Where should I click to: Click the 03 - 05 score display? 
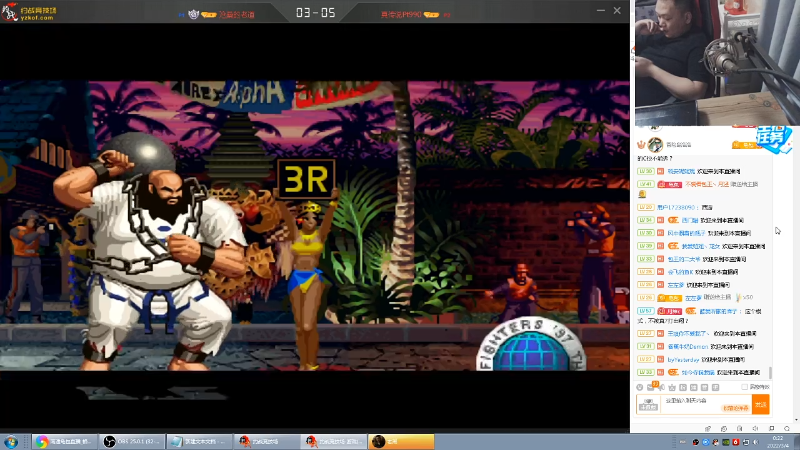[316, 13]
